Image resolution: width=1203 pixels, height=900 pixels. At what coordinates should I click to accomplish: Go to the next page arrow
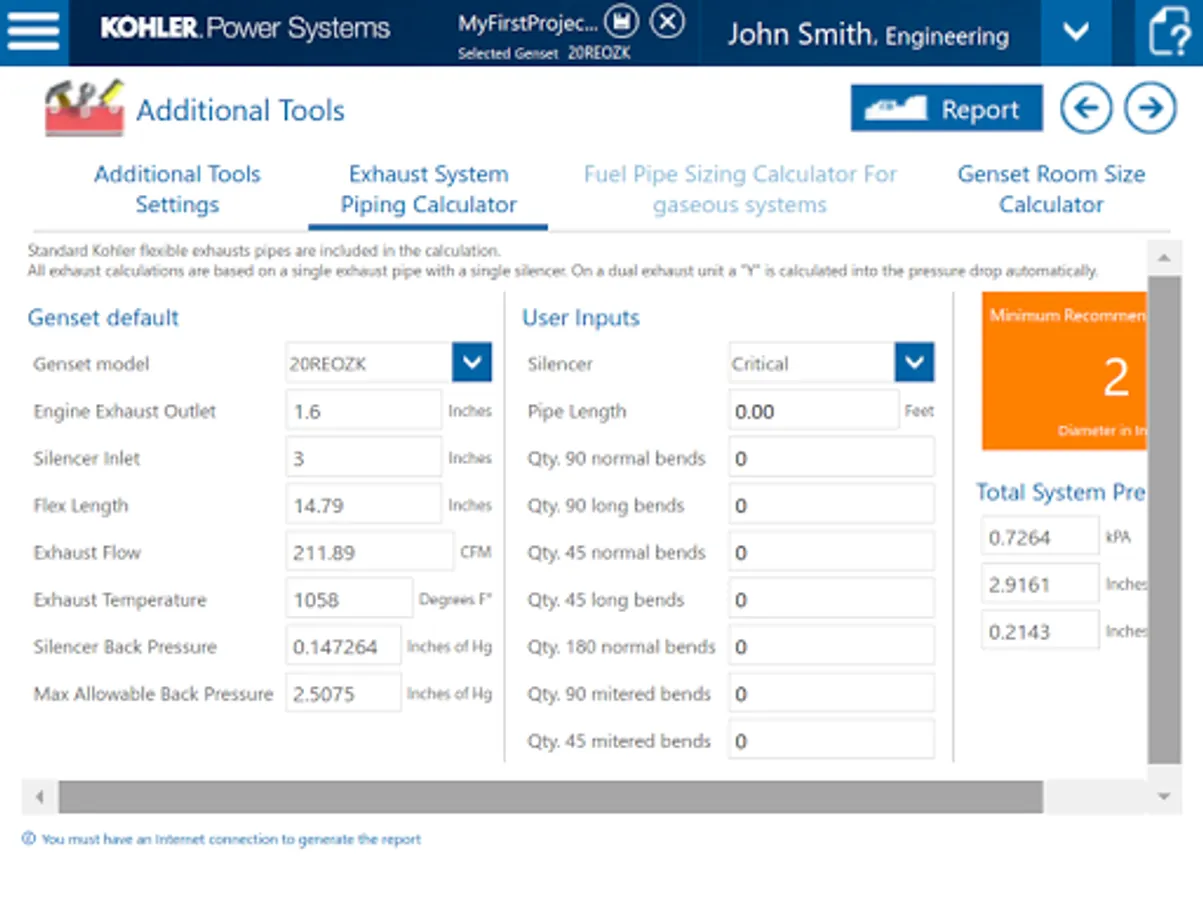point(1150,108)
